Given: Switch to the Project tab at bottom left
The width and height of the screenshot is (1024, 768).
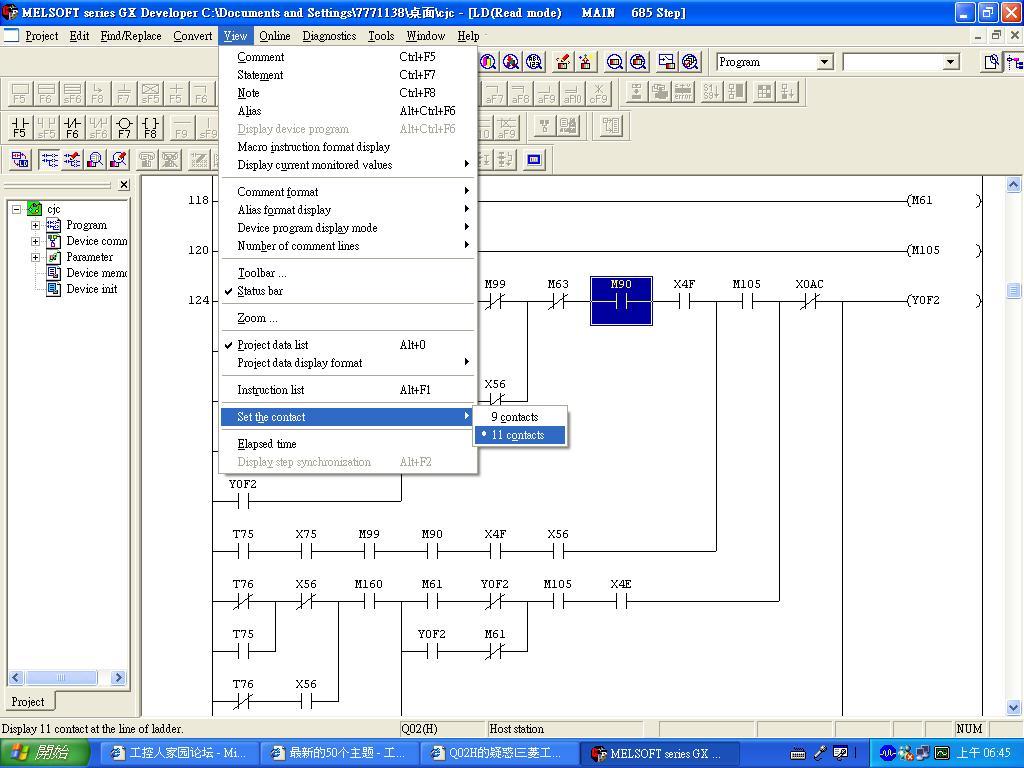Looking at the screenshot, I should click(x=27, y=702).
